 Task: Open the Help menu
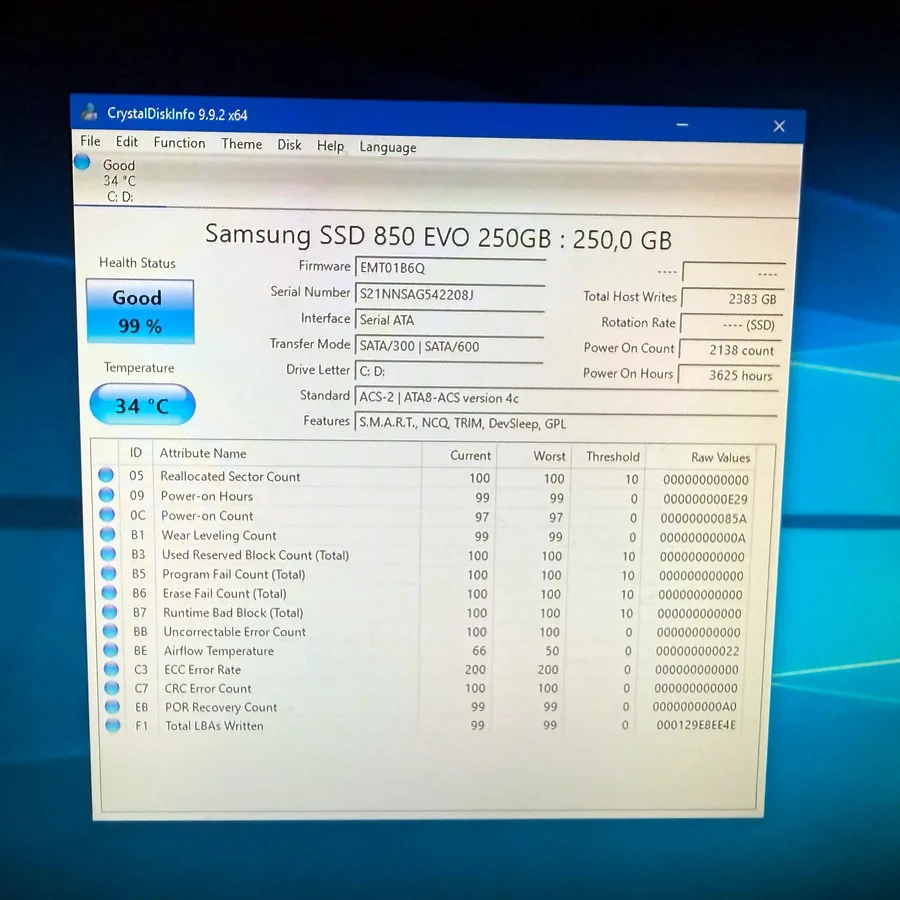coord(330,146)
